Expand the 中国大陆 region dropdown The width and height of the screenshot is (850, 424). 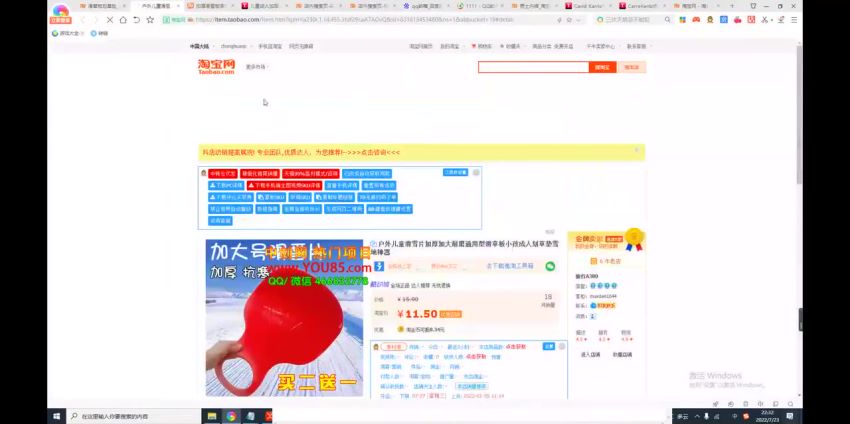(x=201, y=47)
